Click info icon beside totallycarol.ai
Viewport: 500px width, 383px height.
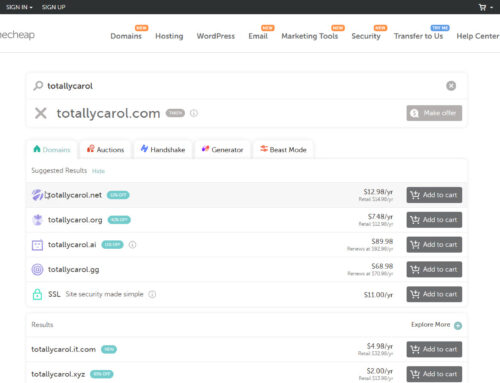click(132, 245)
